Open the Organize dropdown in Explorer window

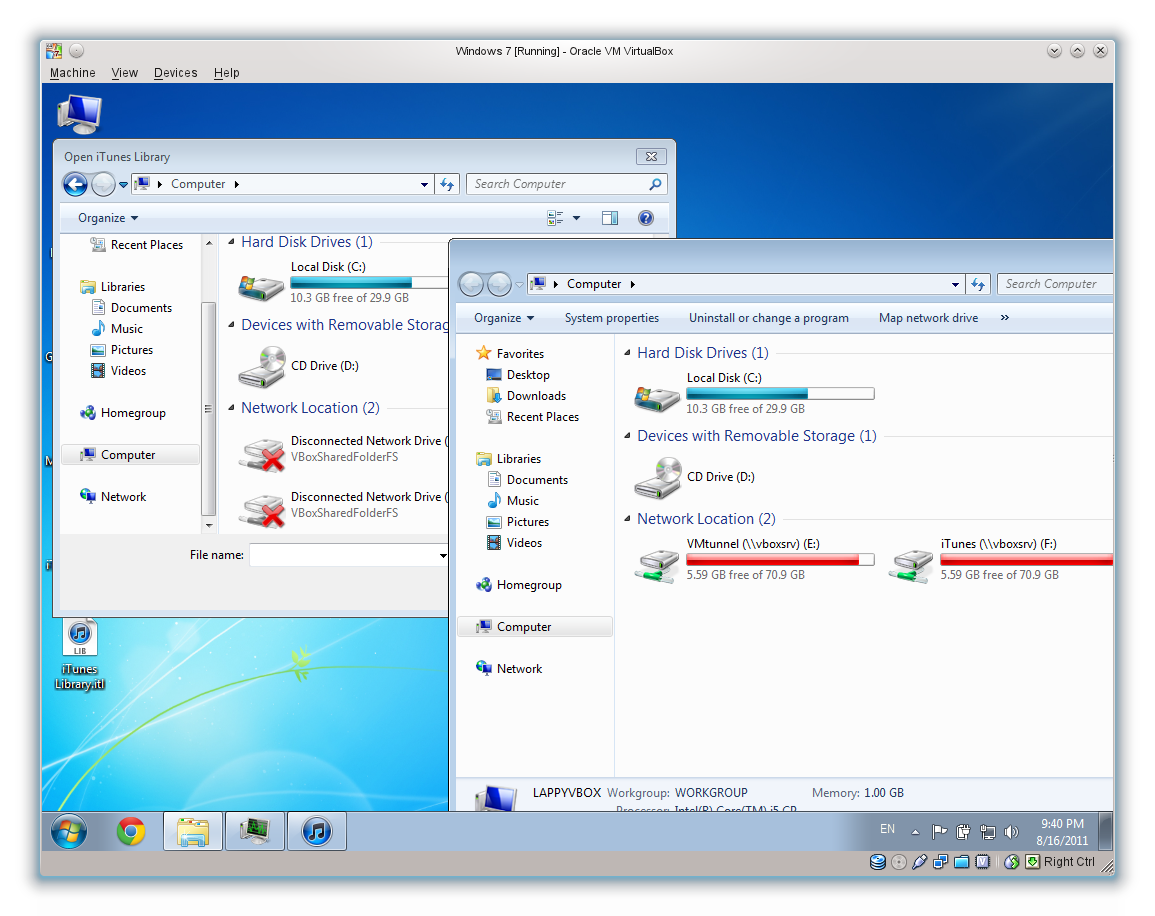click(504, 318)
